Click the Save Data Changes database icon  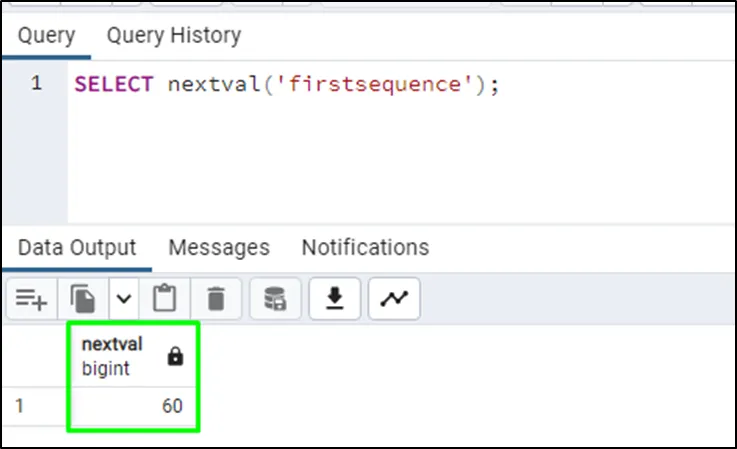pyautogui.click(x=274, y=297)
